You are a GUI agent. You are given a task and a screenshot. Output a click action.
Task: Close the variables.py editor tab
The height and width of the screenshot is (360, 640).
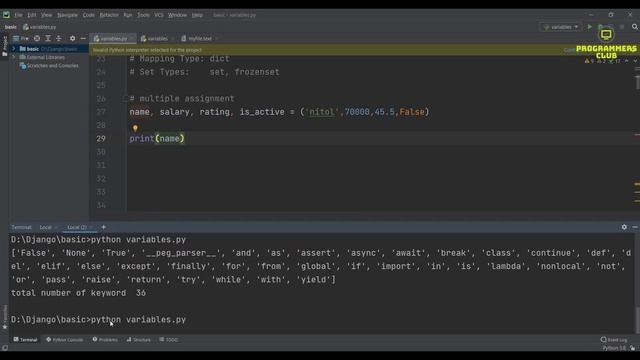click(x=131, y=38)
